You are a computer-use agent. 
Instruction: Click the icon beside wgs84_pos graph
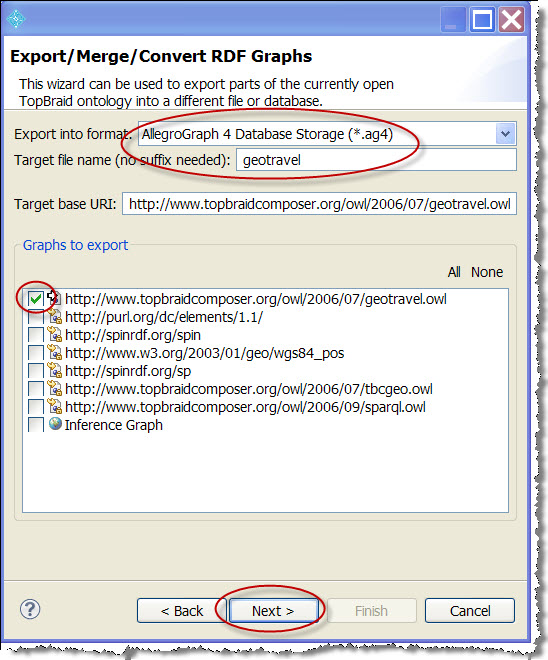[x=55, y=352]
